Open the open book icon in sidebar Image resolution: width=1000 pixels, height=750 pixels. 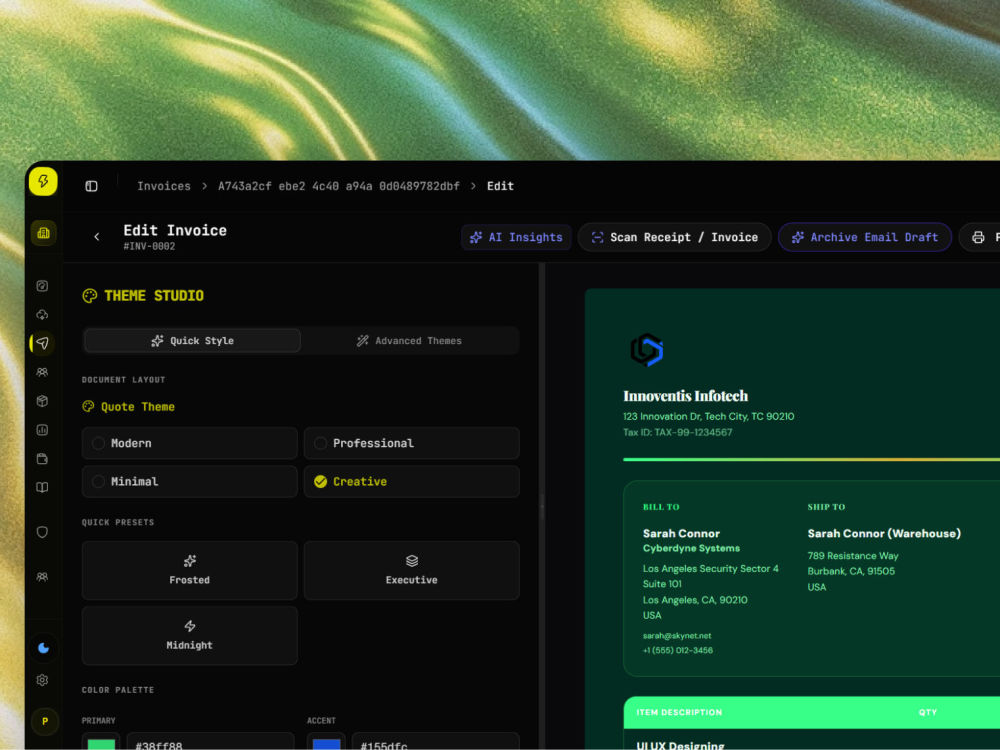coord(42,487)
